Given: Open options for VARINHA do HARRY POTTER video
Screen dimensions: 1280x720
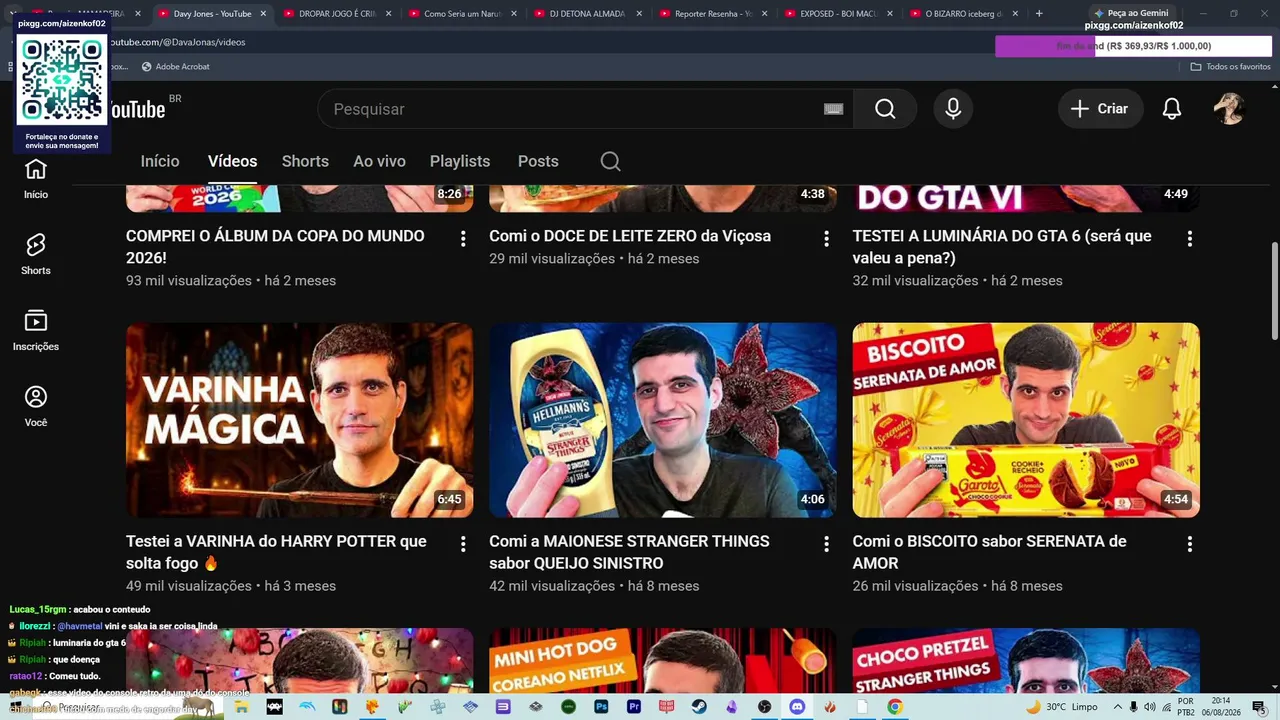Looking at the screenshot, I should click(x=463, y=543).
